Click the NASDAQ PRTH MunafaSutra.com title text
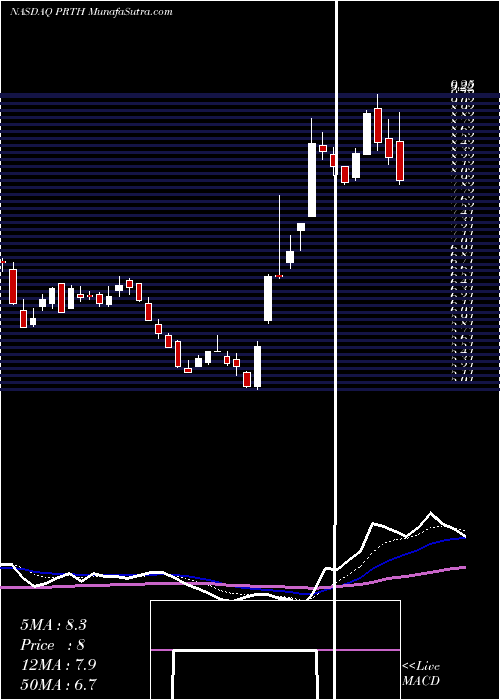 91,12
